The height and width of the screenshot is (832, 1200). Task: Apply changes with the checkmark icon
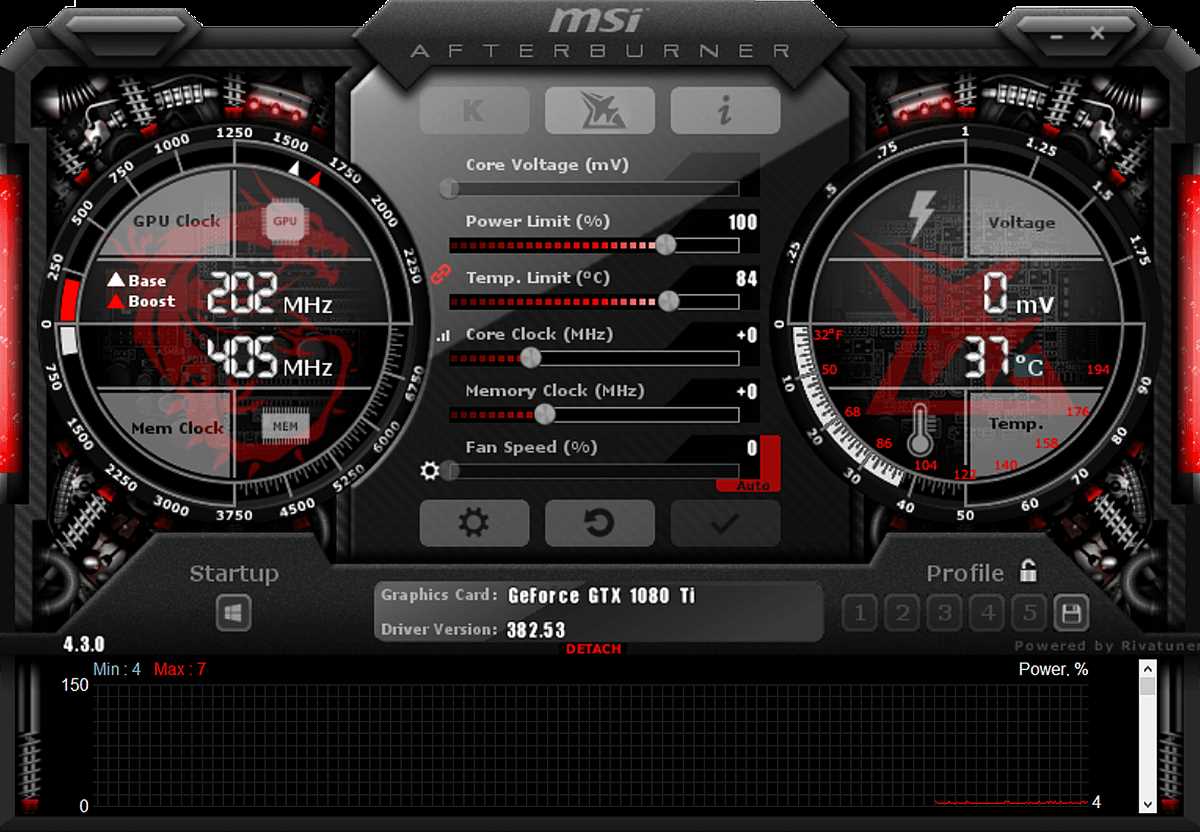pos(725,523)
